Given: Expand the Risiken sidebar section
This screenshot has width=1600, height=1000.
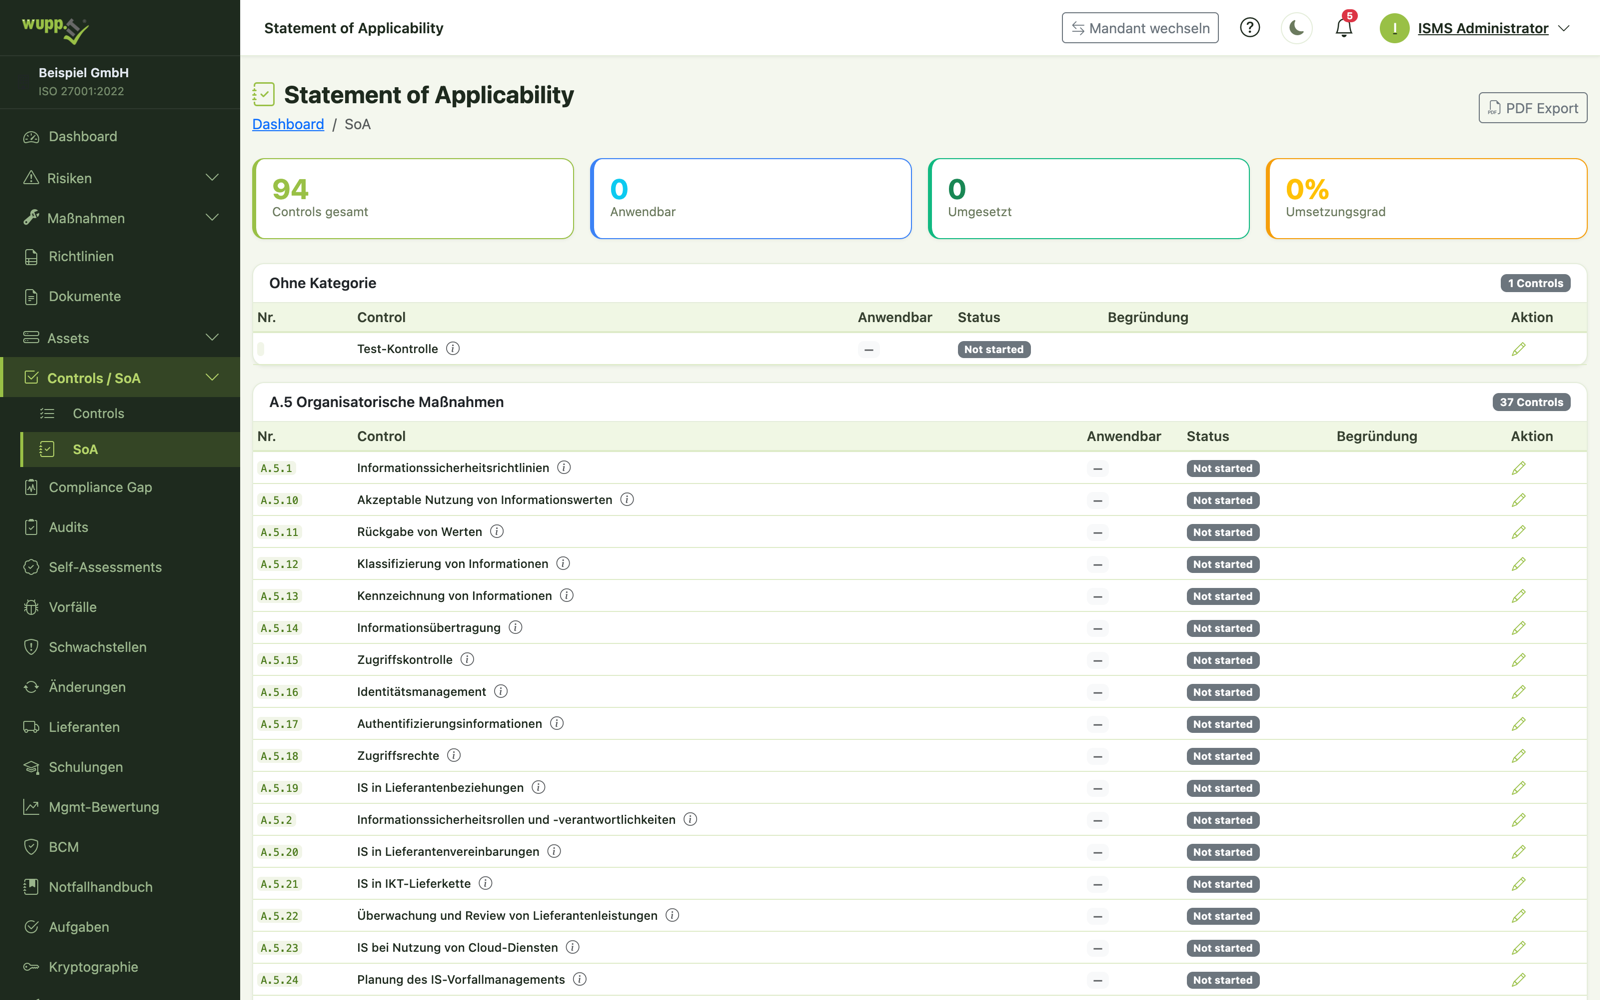Looking at the screenshot, I should (120, 178).
